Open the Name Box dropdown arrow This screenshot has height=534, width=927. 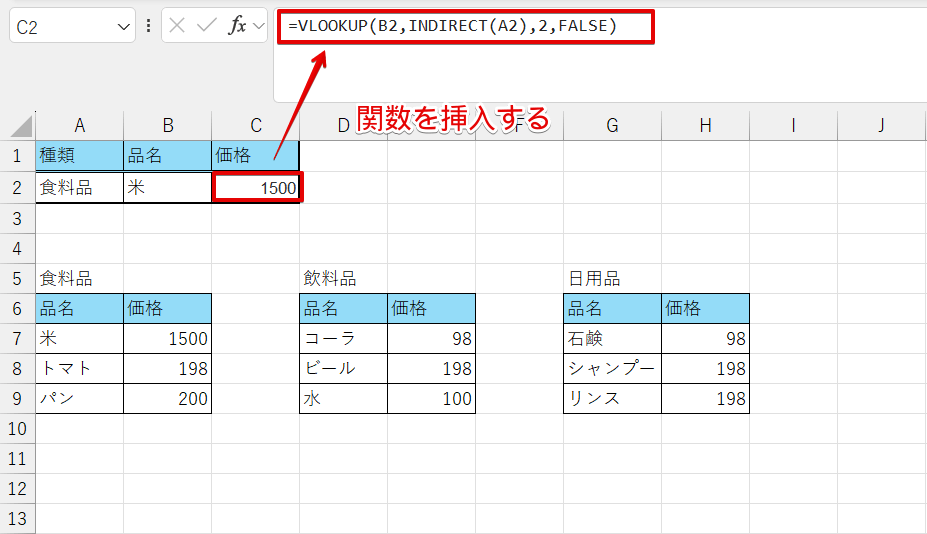123,27
